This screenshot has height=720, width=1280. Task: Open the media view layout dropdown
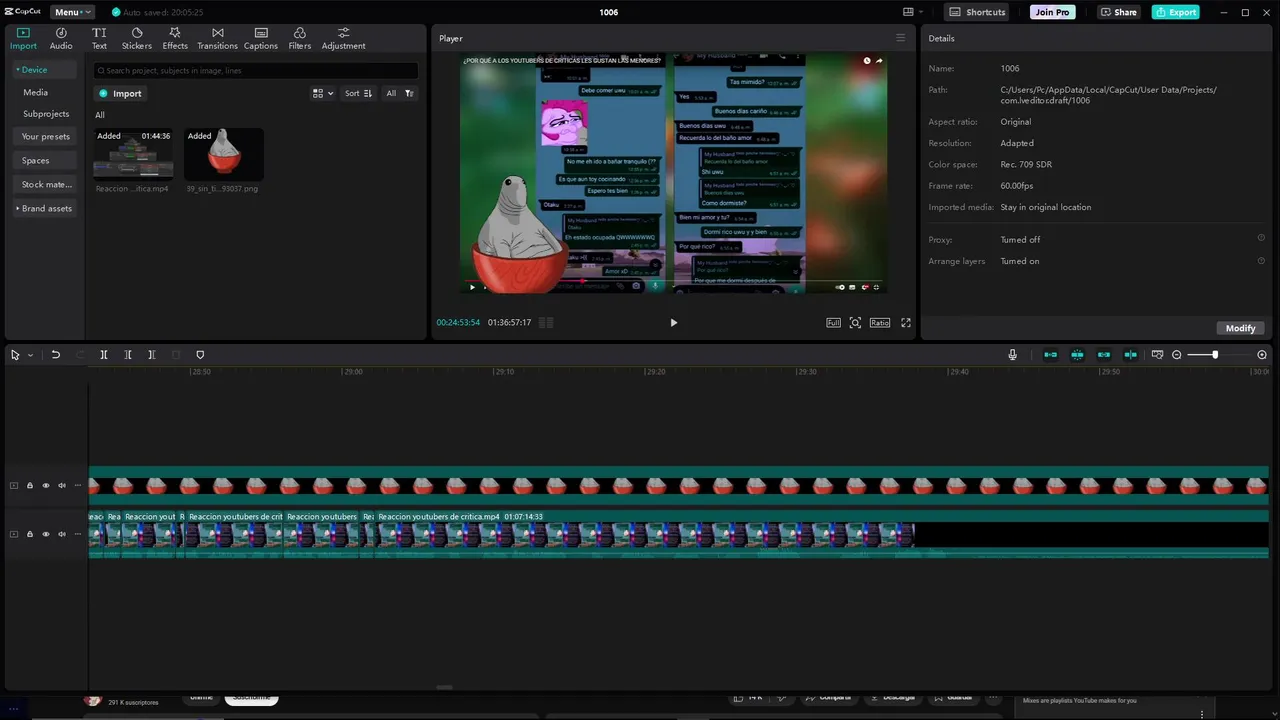click(x=323, y=93)
